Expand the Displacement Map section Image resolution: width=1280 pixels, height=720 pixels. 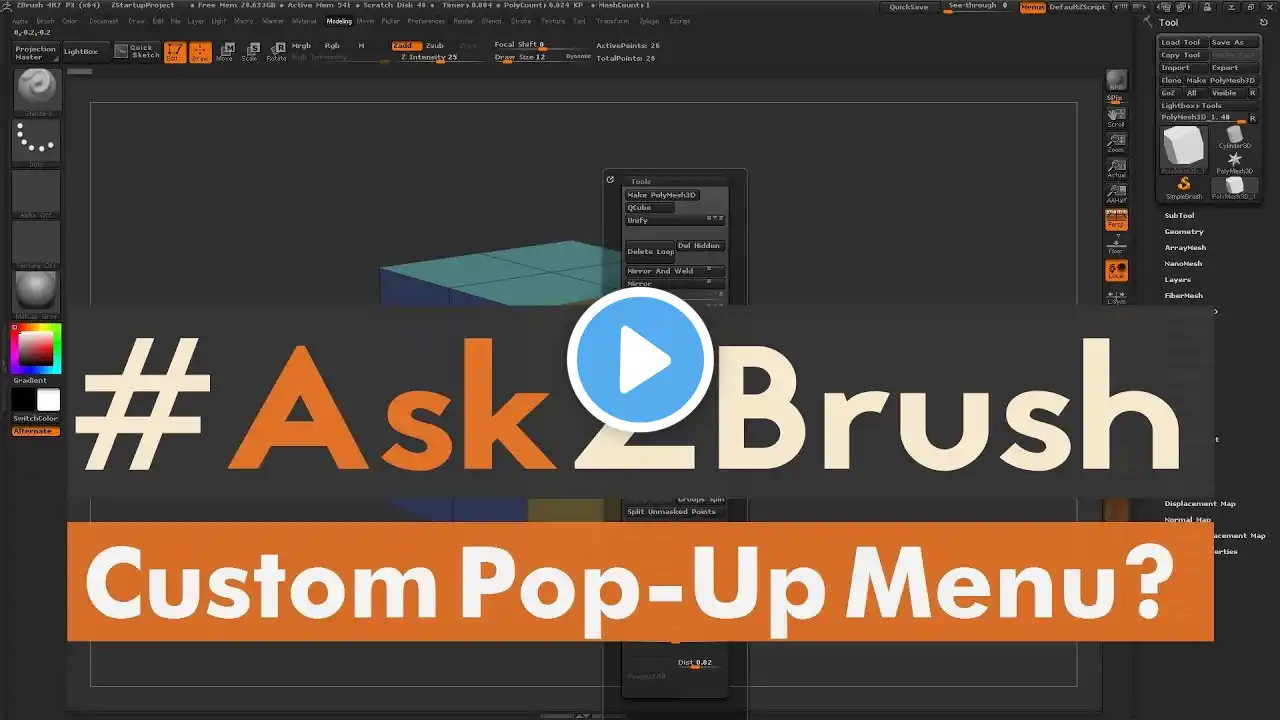coord(1200,503)
